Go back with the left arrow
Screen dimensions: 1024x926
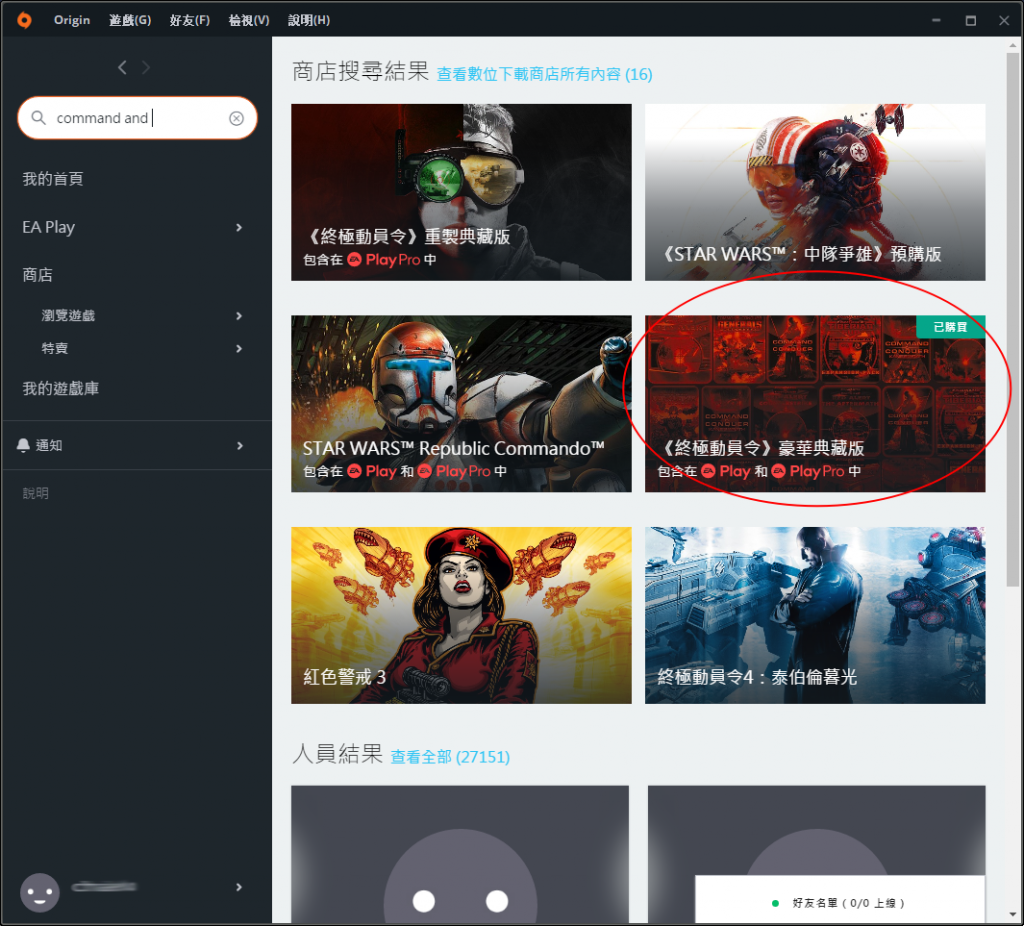pyautogui.click(x=122, y=67)
